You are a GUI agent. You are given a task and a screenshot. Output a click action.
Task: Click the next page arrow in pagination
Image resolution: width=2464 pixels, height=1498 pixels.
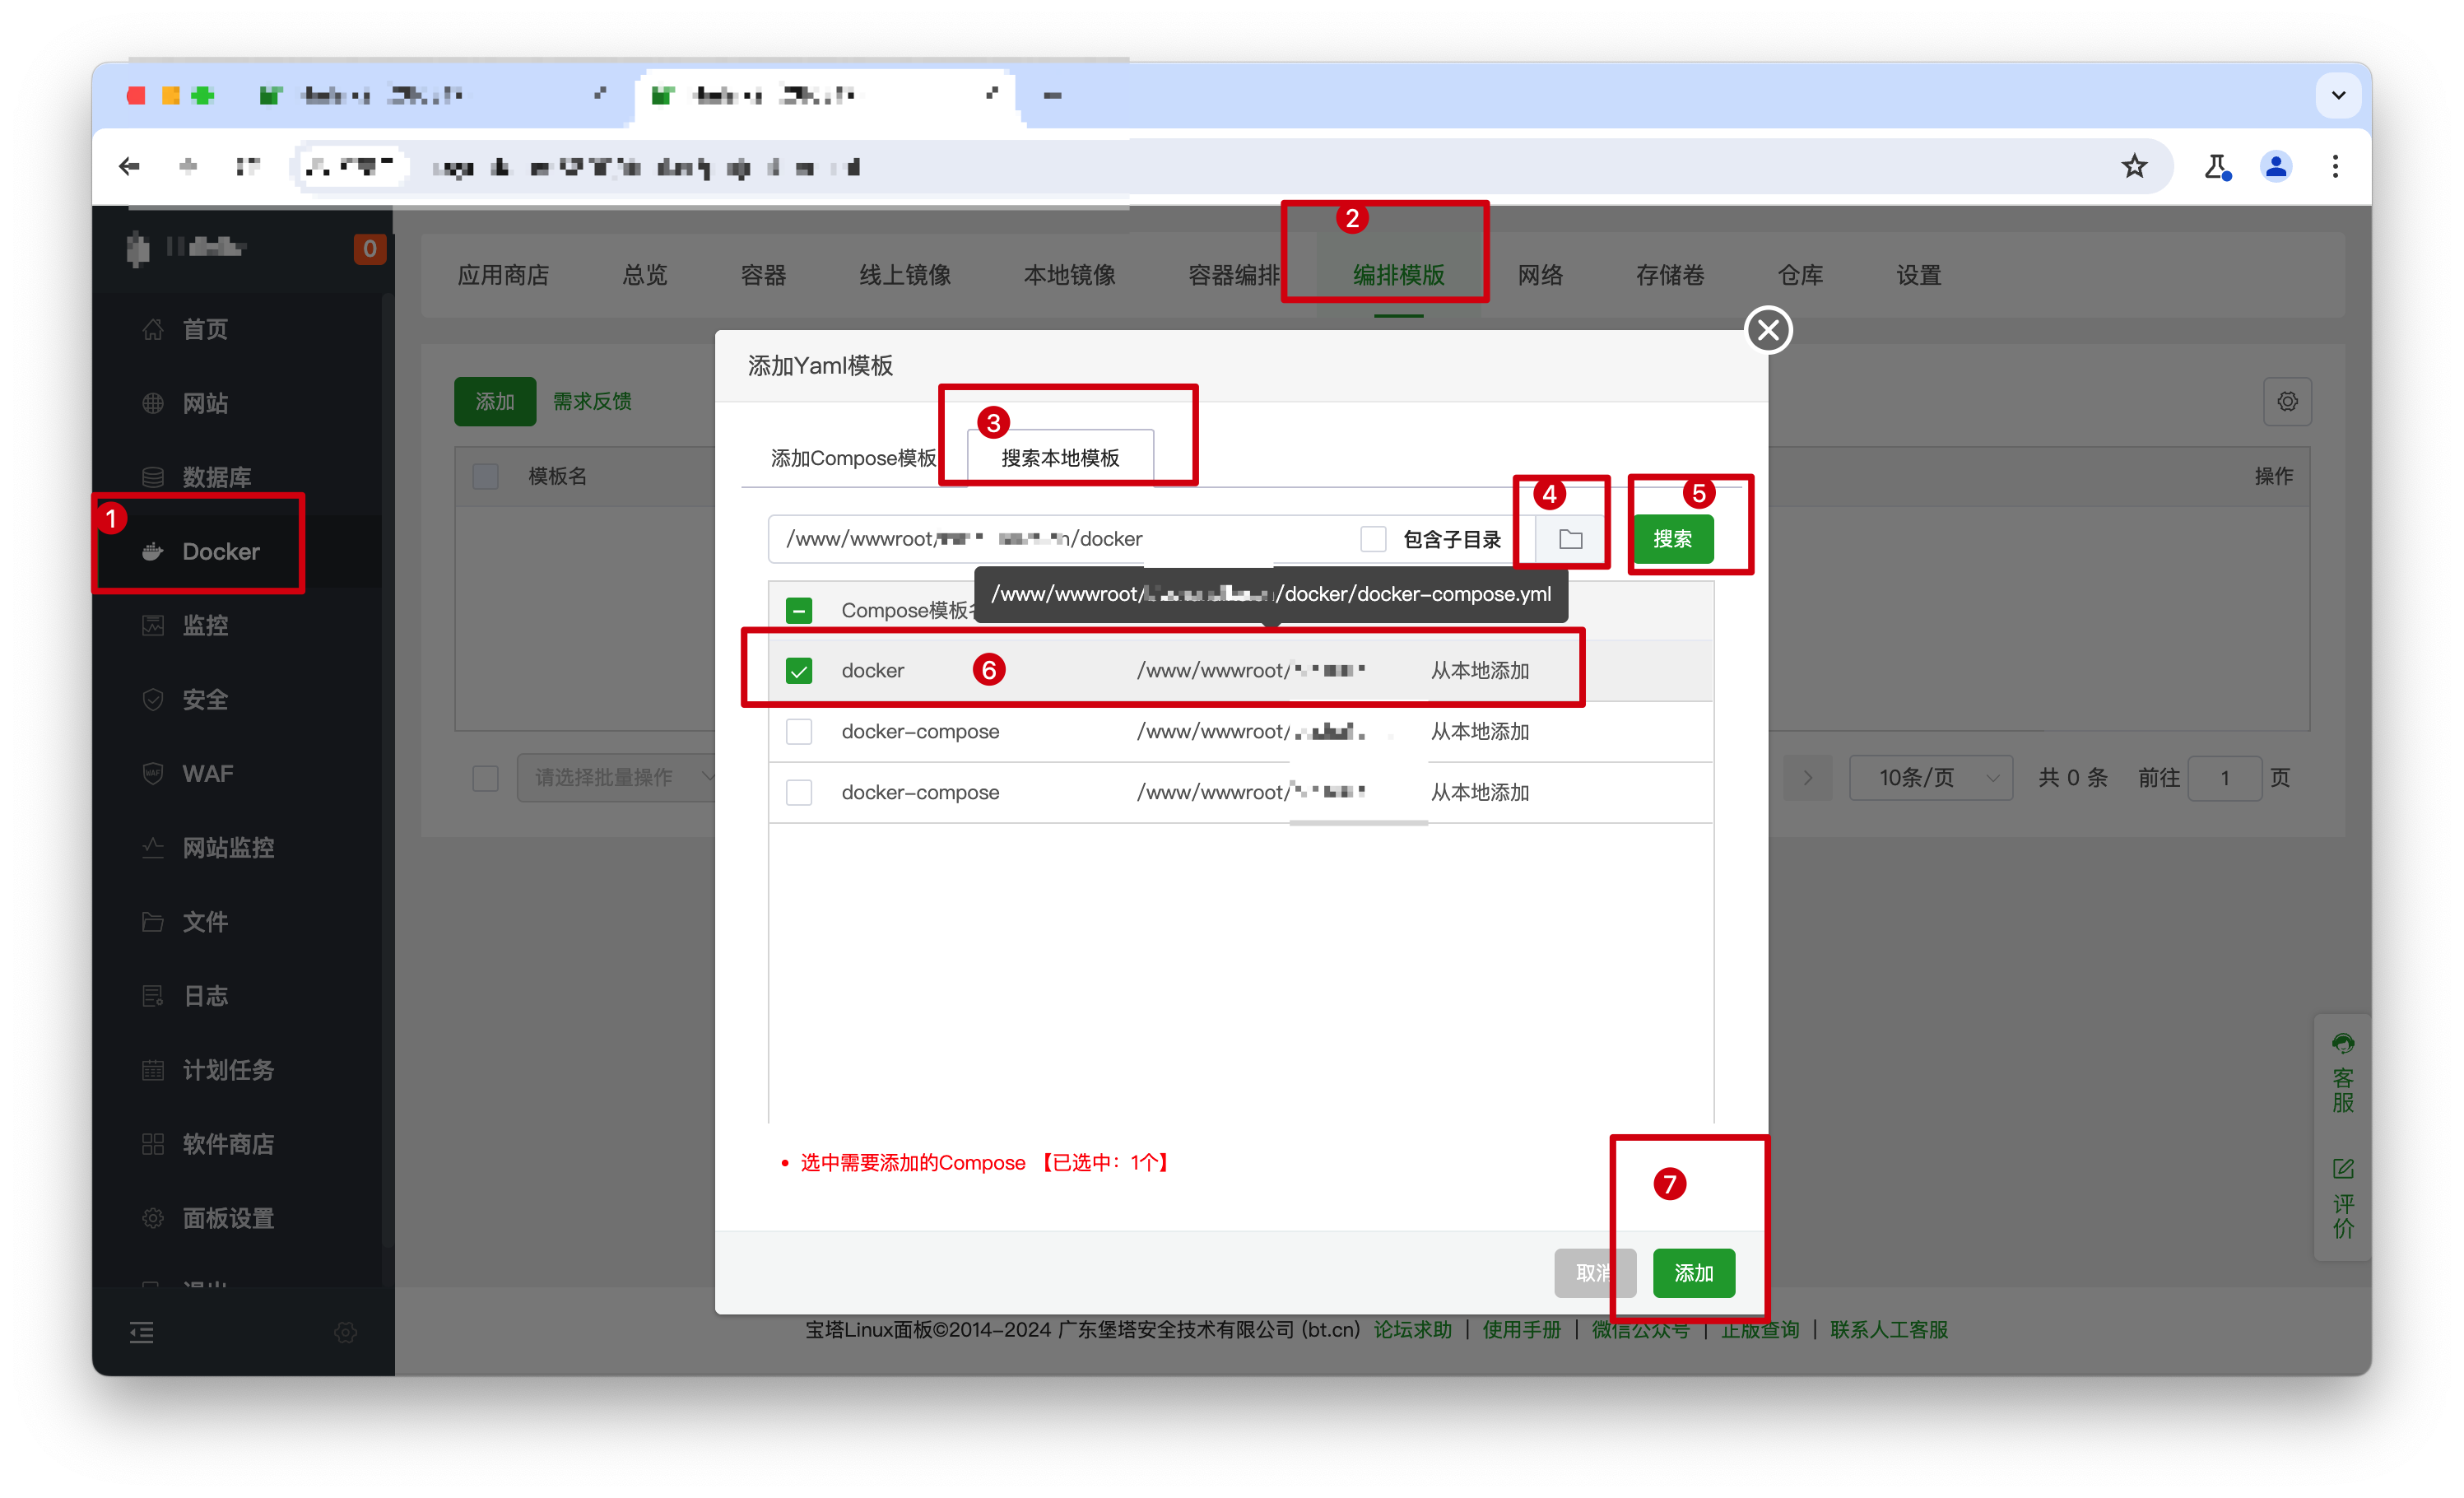1807,777
